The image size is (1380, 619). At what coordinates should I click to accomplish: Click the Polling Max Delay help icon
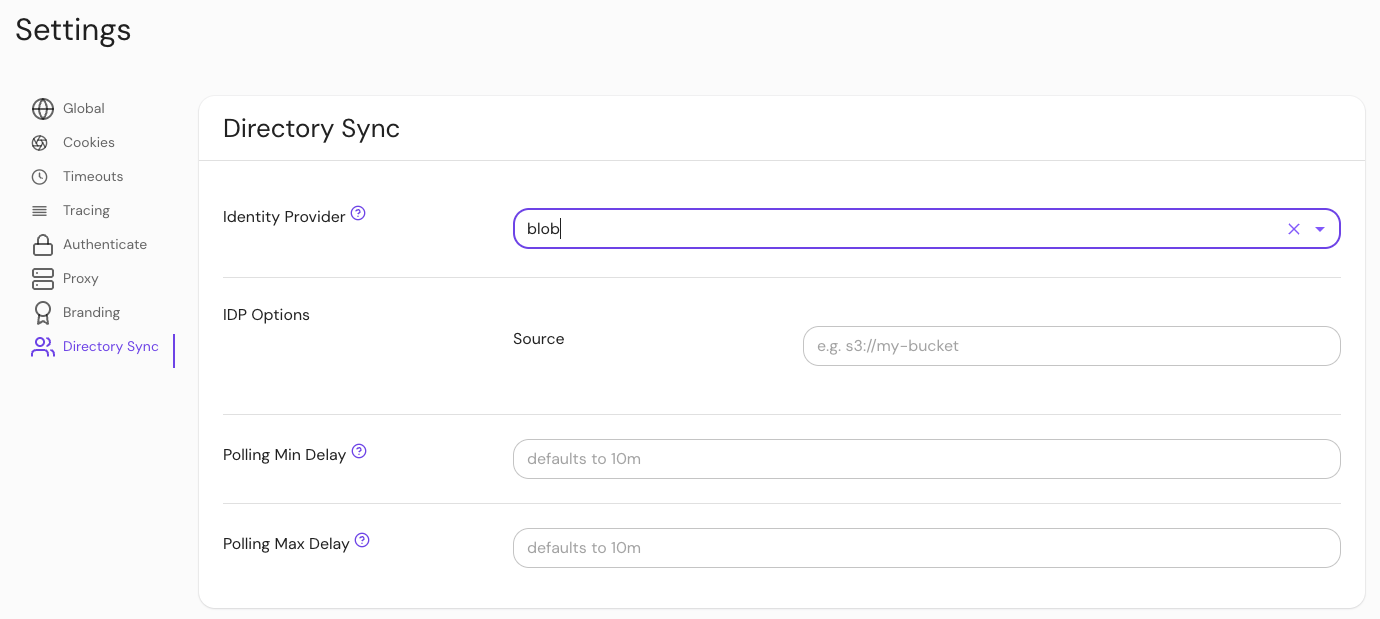click(x=360, y=540)
